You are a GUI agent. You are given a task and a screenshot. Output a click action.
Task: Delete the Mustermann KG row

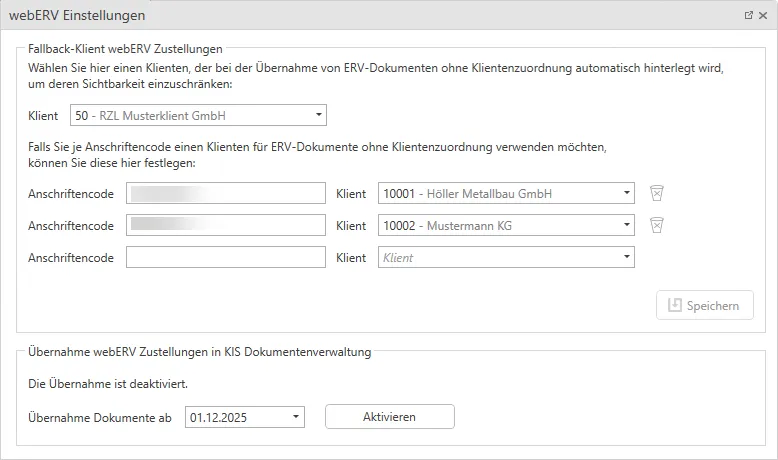click(656, 225)
